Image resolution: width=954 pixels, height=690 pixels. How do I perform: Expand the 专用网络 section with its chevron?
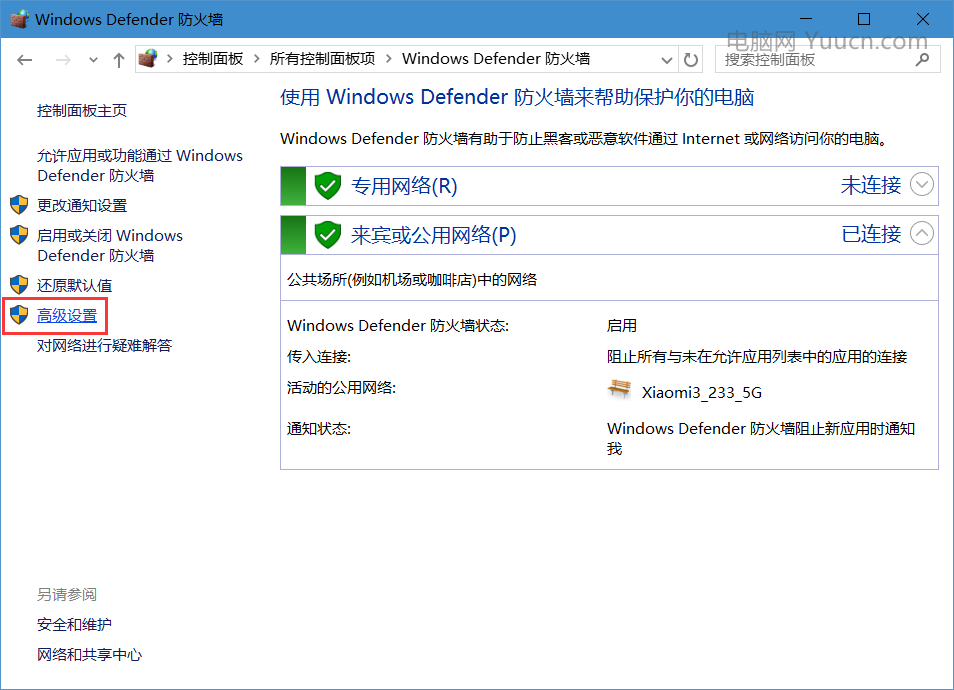pyautogui.click(x=922, y=184)
